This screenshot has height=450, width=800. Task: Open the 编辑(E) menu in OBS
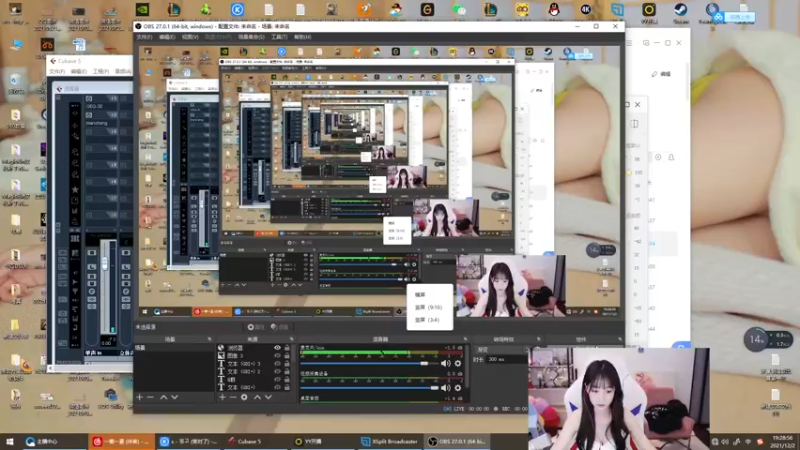click(167, 37)
